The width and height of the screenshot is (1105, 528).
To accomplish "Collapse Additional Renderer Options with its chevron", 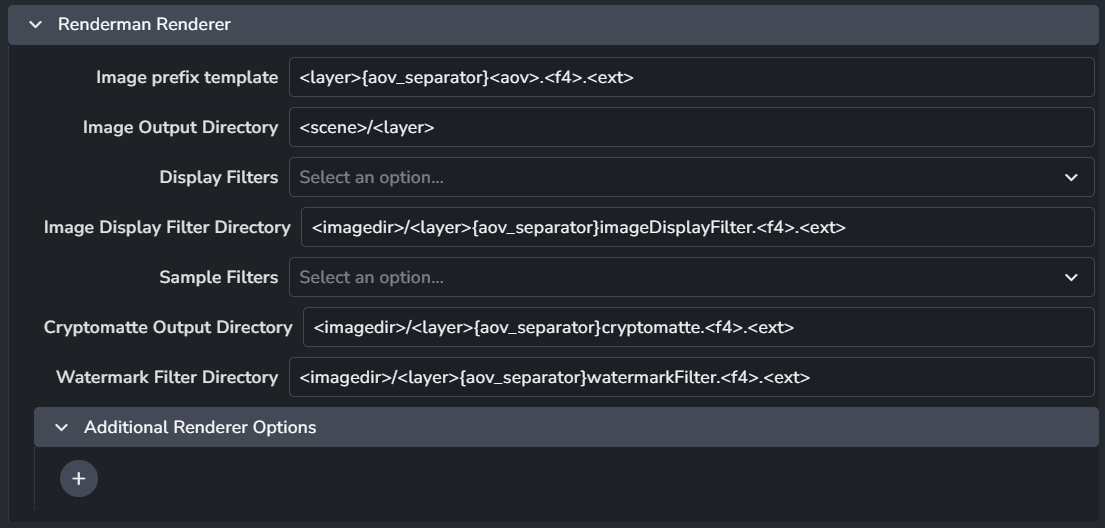I will pos(62,427).
